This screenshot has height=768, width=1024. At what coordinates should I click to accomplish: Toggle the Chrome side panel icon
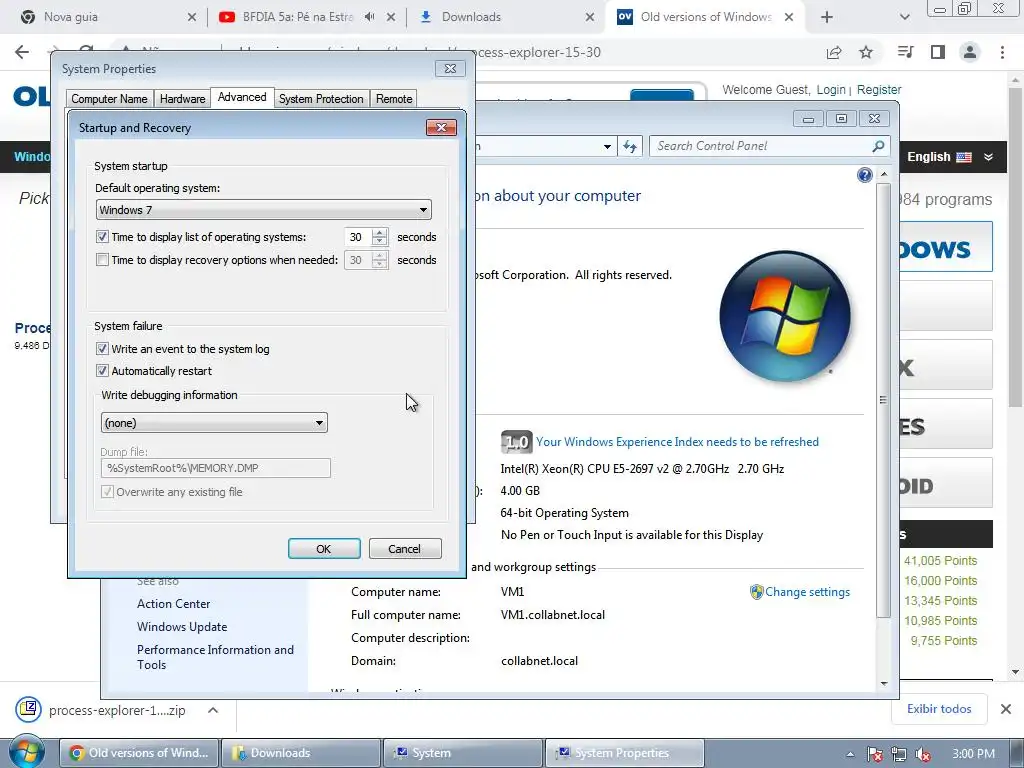tap(938, 52)
